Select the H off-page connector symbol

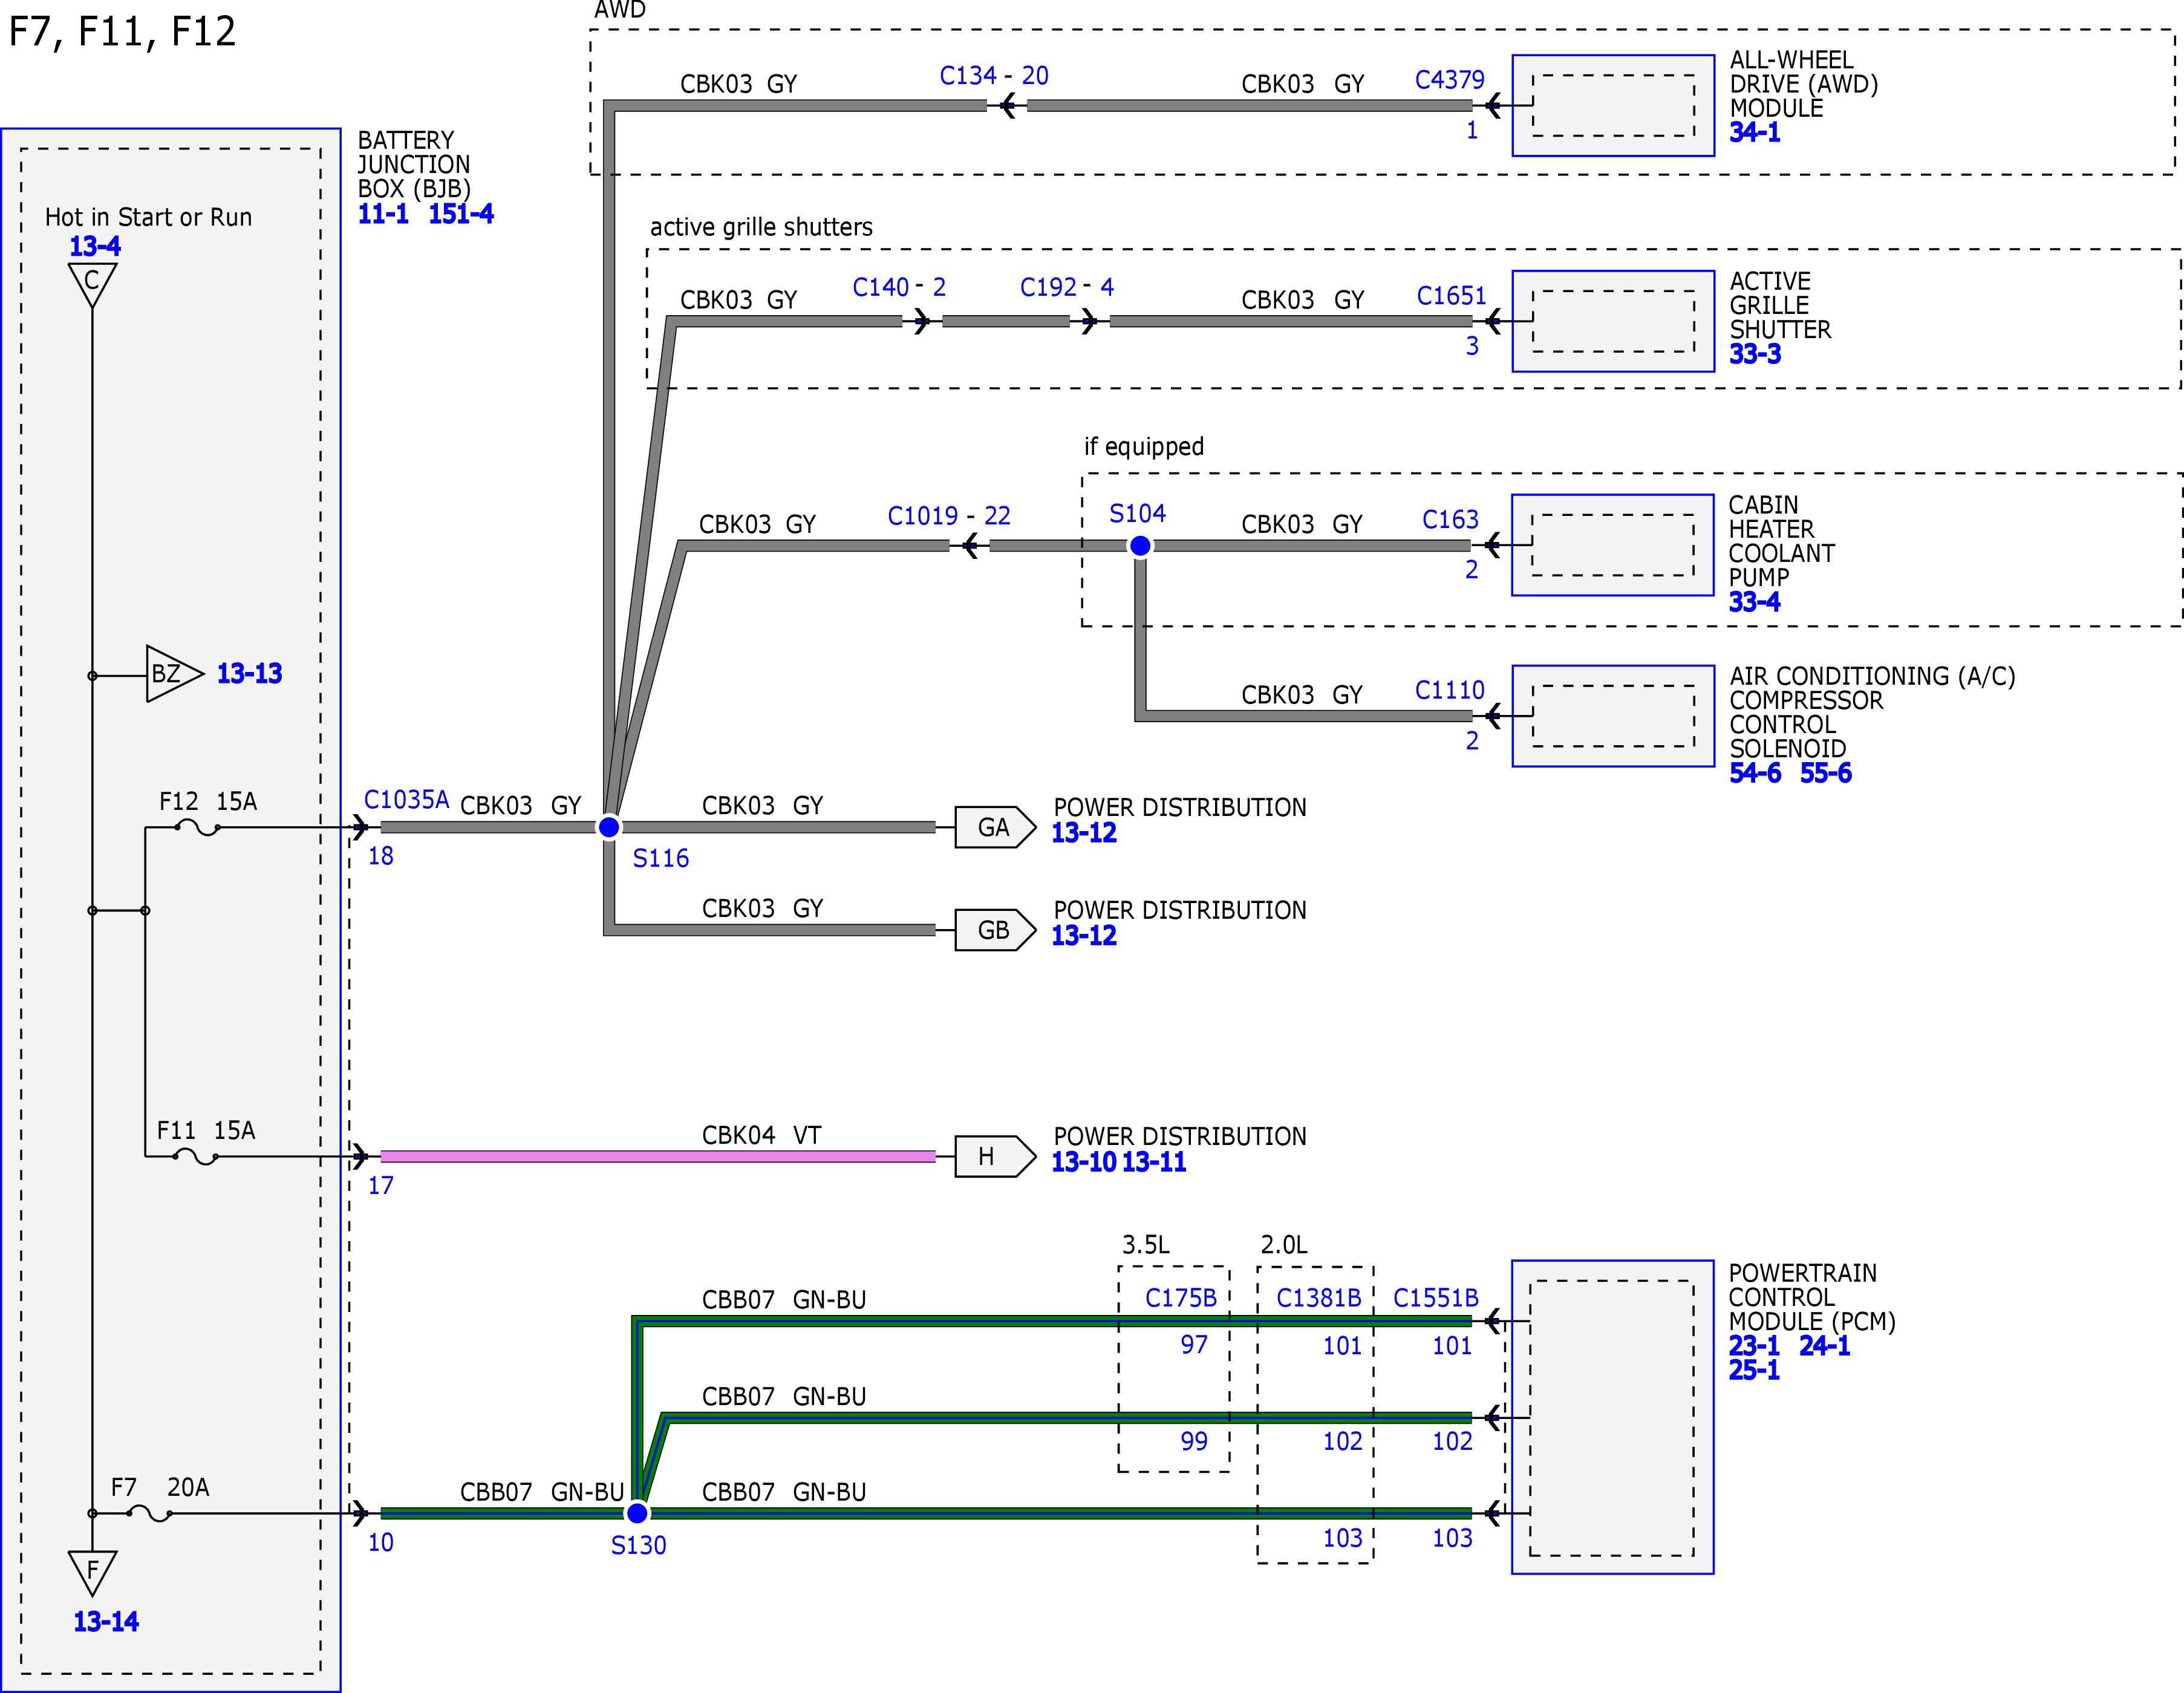point(995,1156)
